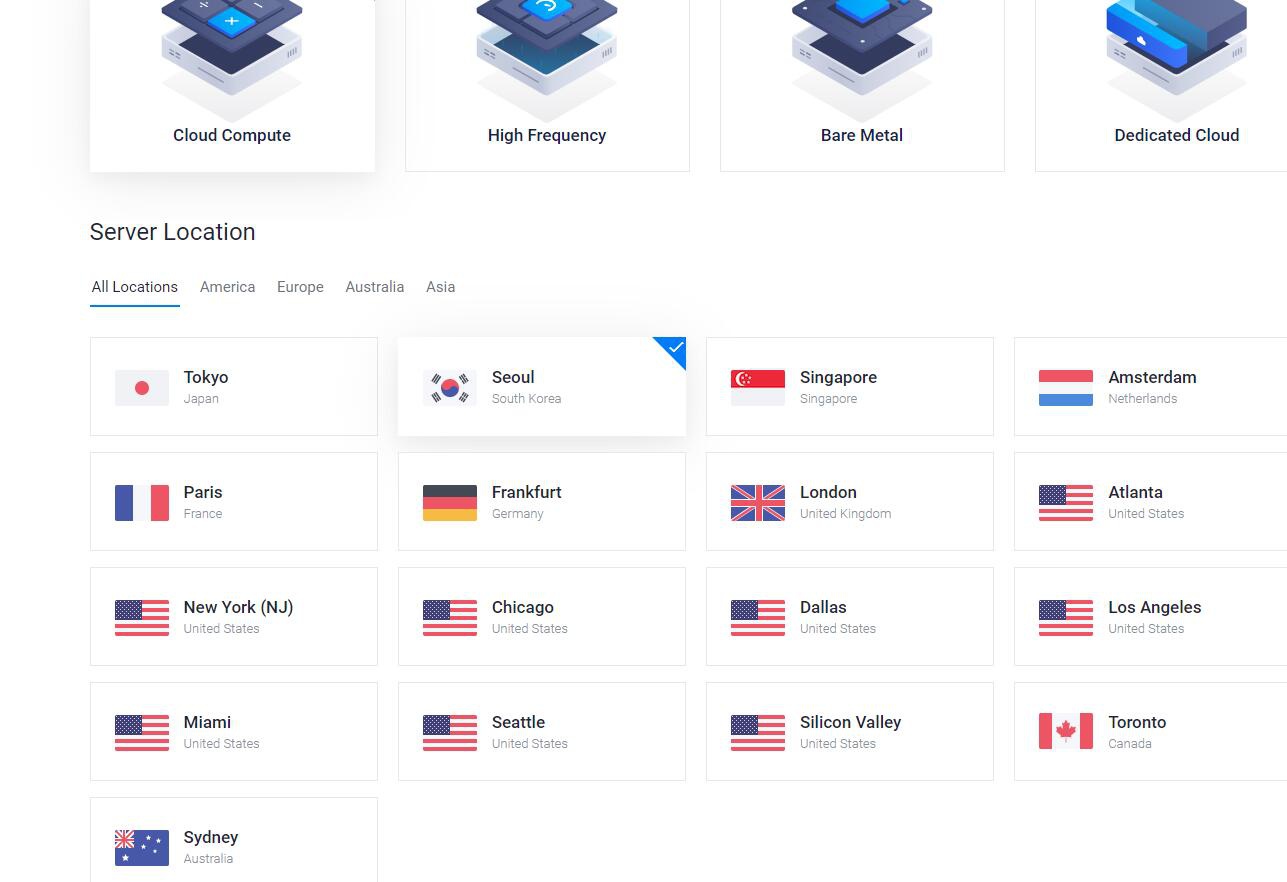Deselect the checked Seoul location card

(x=541, y=387)
